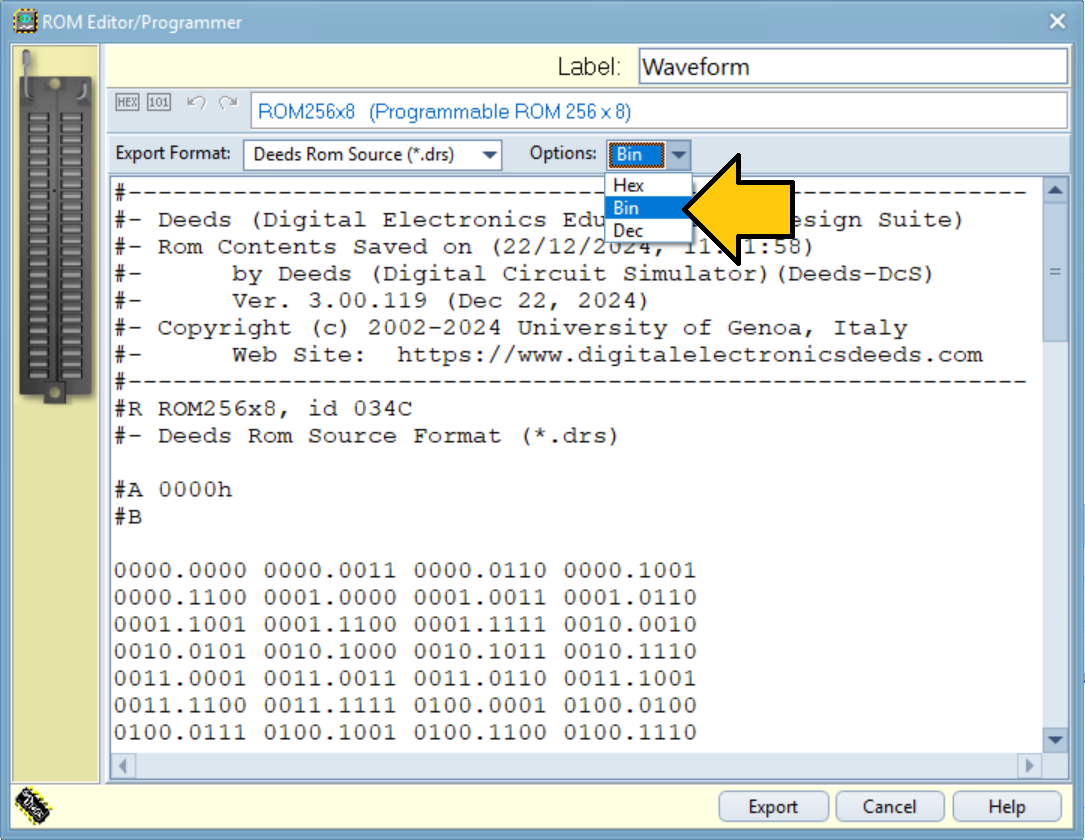Screen dimensions: 1085x840
Task: Click the Cancel button
Action: [x=890, y=806]
